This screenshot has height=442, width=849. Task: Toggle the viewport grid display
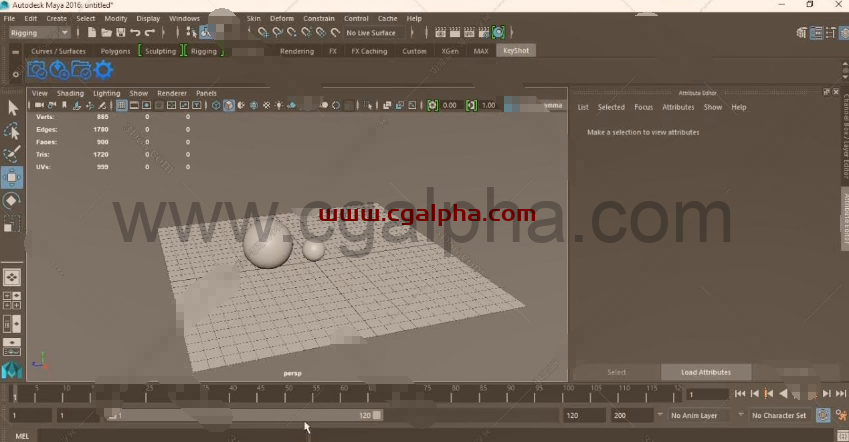coord(122,105)
